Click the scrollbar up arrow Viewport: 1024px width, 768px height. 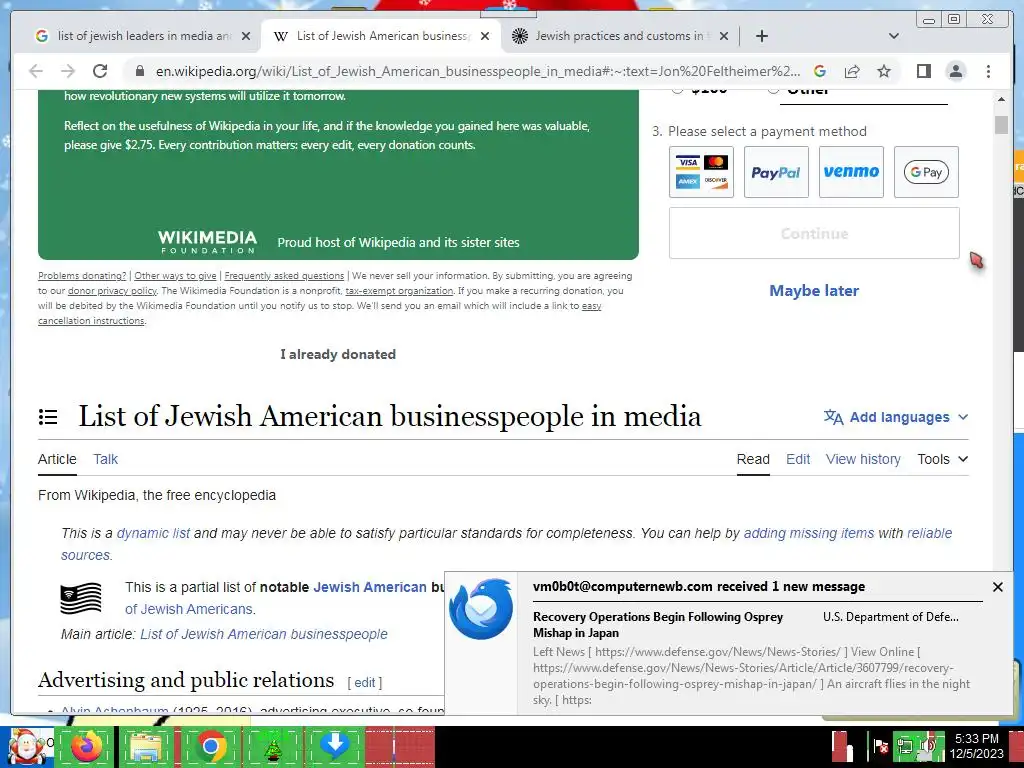coord(1001,99)
